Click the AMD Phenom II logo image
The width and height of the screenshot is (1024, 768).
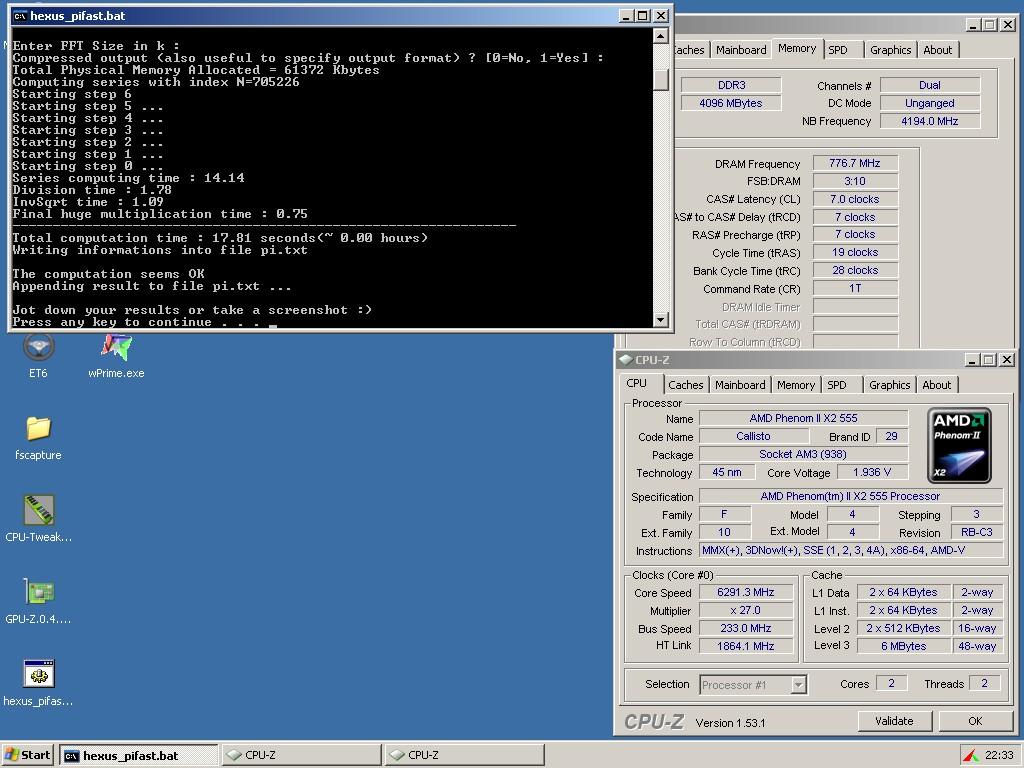959,446
